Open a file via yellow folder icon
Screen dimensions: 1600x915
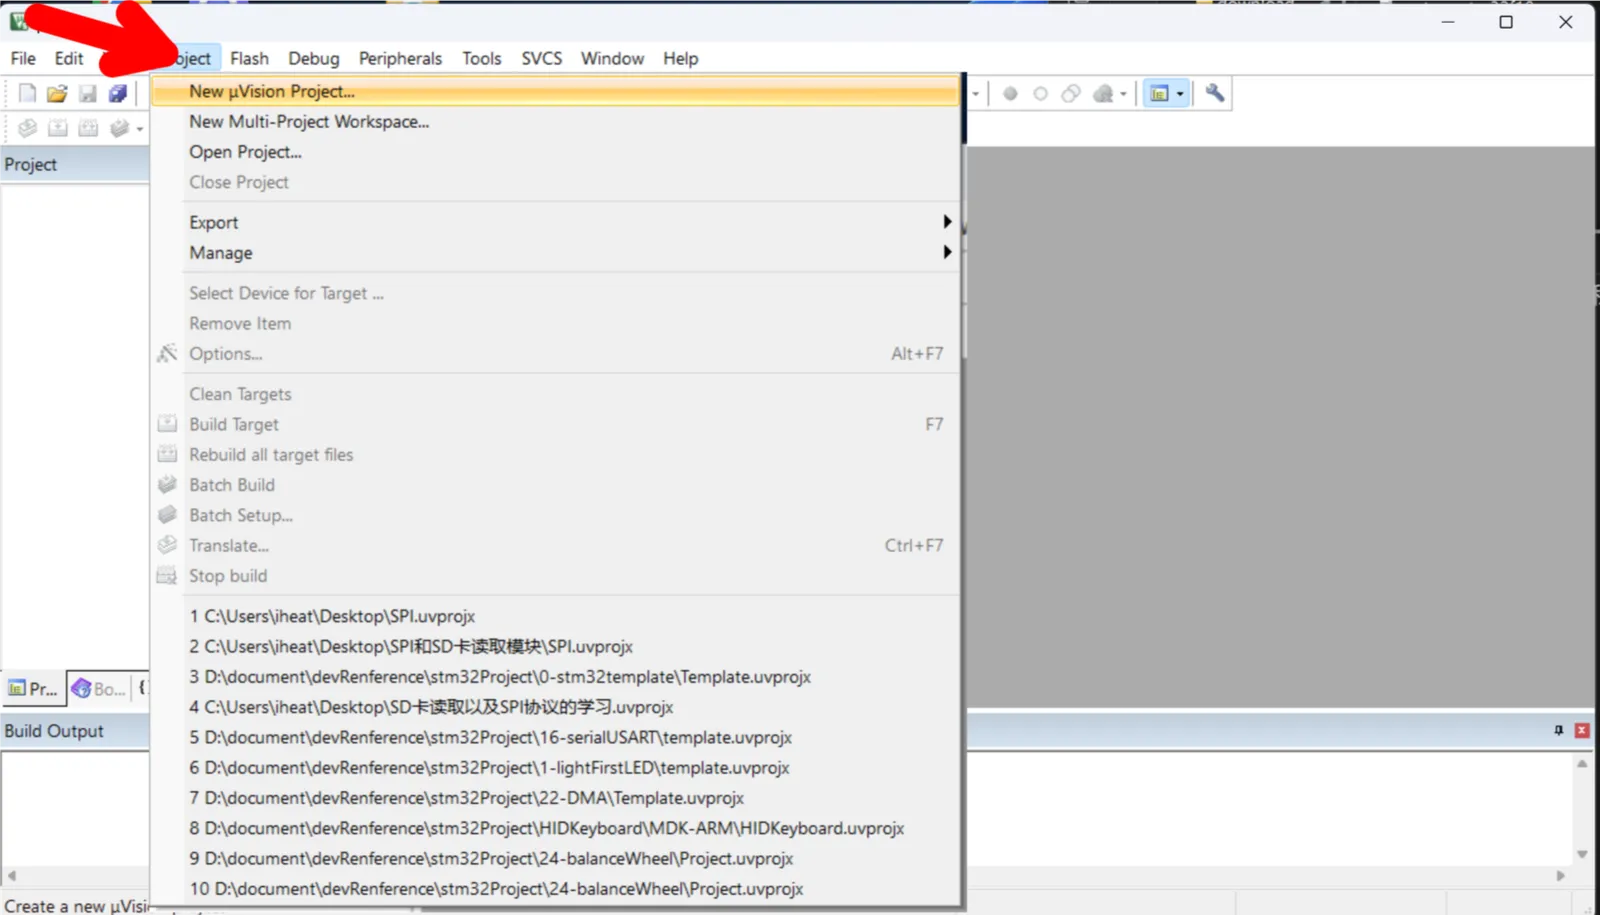[57, 93]
